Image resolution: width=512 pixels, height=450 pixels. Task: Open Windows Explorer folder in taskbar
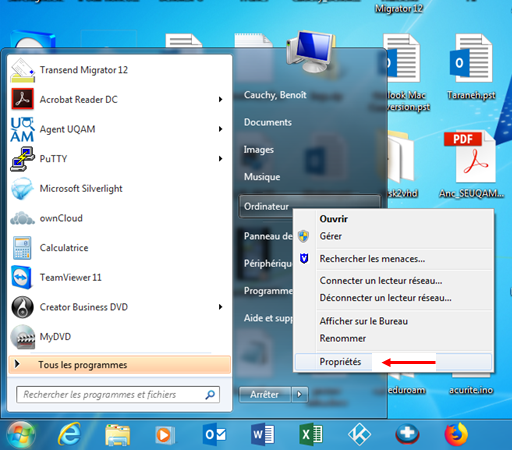coord(117,435)
